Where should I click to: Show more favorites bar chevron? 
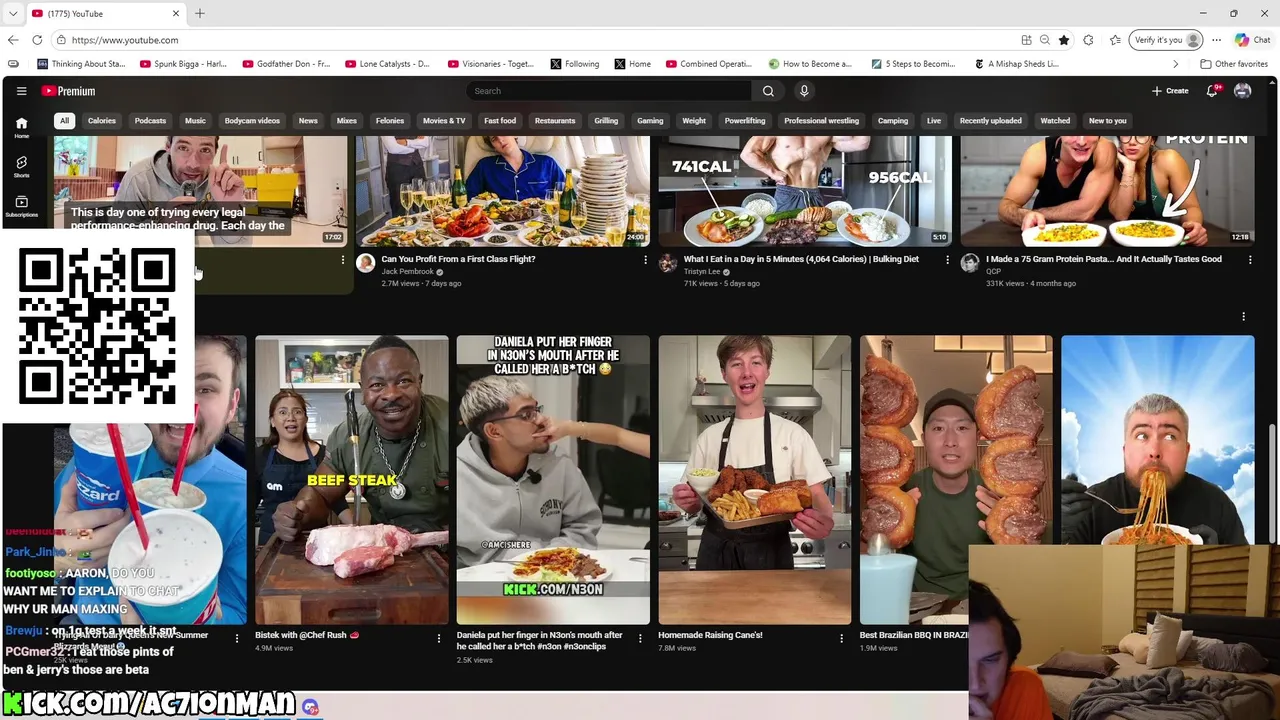pyautogui.click(x=1175, y=64)
